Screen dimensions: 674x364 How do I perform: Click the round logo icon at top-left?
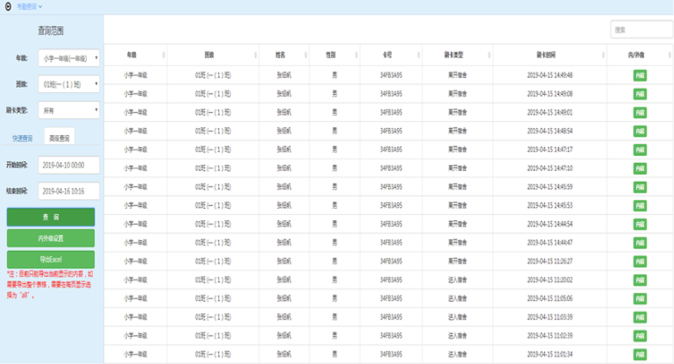pos(8,6)
